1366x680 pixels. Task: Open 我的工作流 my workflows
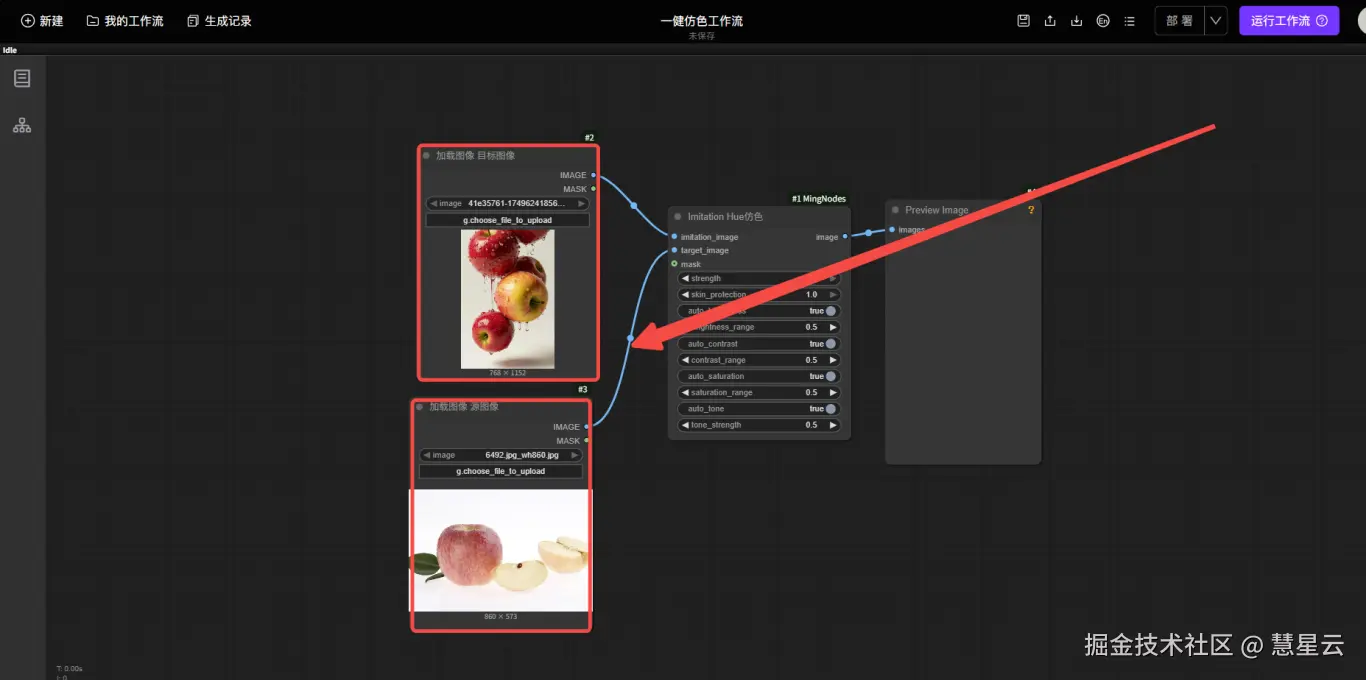[125, 21]
